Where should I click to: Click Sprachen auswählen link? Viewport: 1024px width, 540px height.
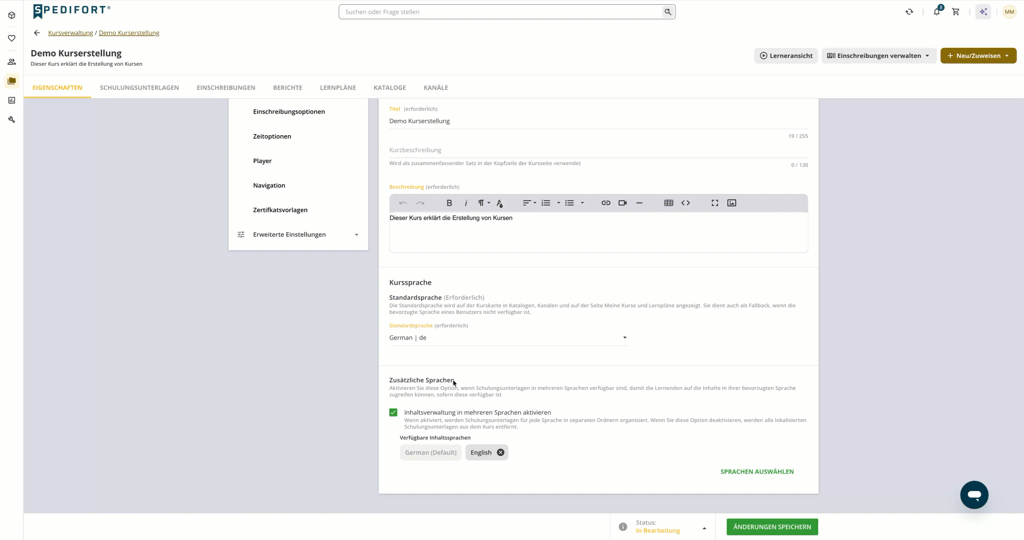point(757,471)
